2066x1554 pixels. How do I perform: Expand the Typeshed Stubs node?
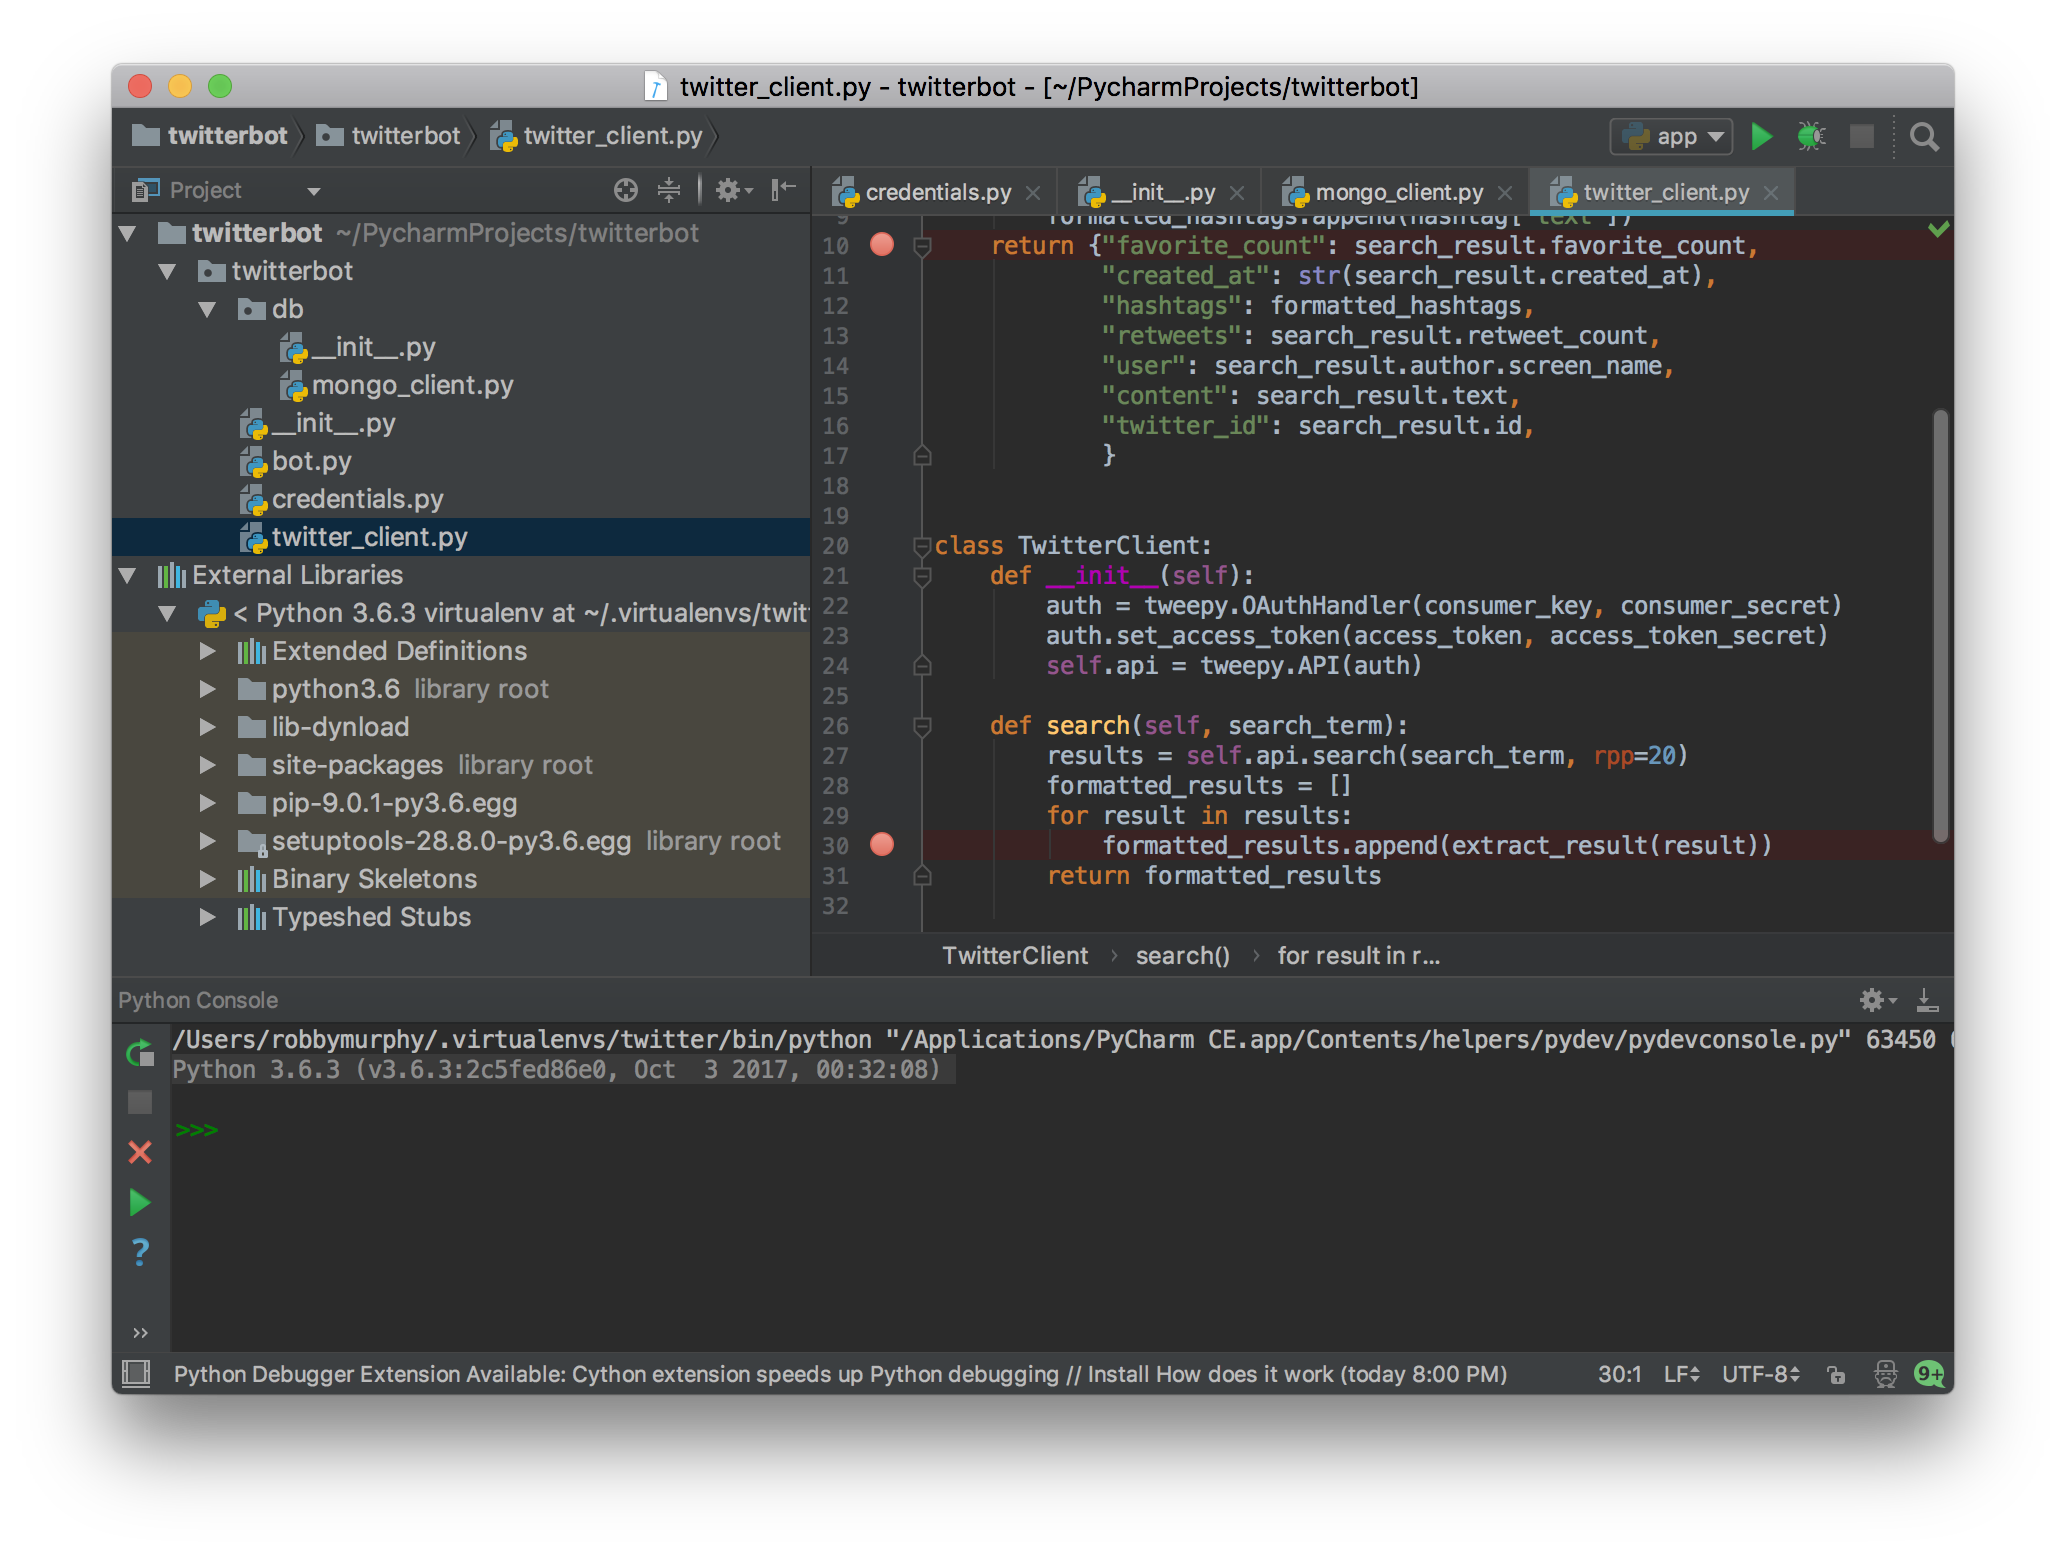click(x=208, y=916)
